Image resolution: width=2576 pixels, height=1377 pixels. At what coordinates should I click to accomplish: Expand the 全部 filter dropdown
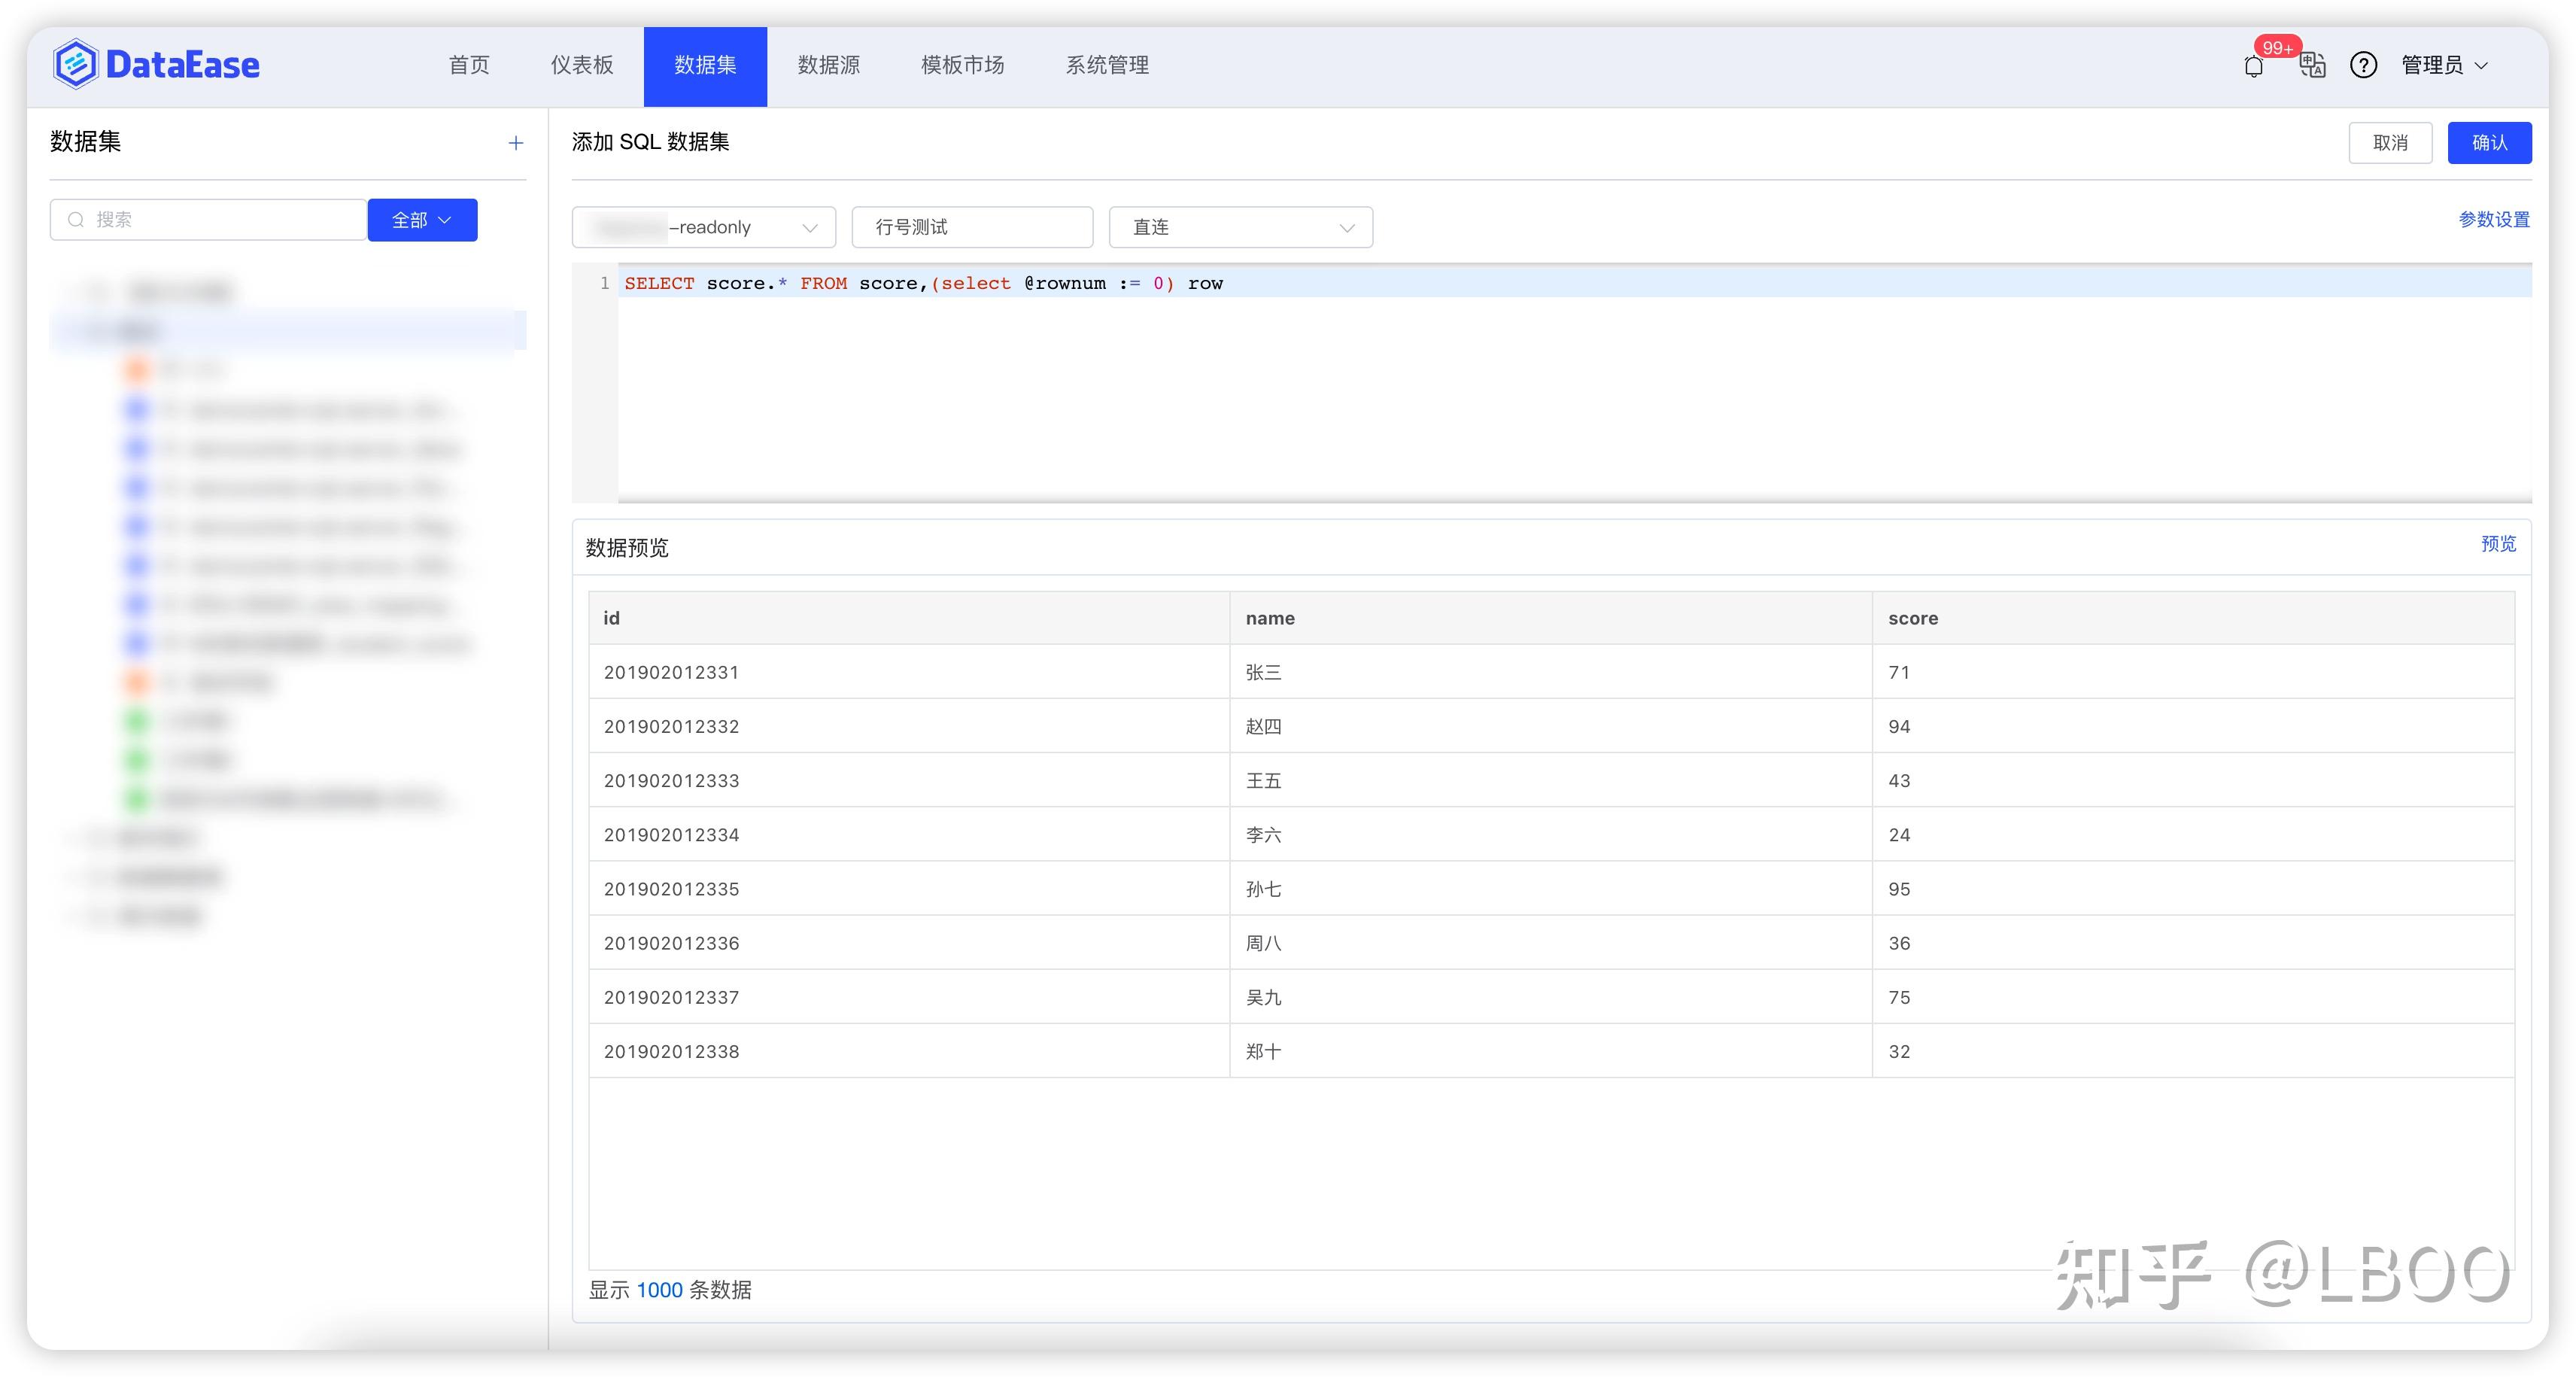pyautogui.click(x=422, y=220)
